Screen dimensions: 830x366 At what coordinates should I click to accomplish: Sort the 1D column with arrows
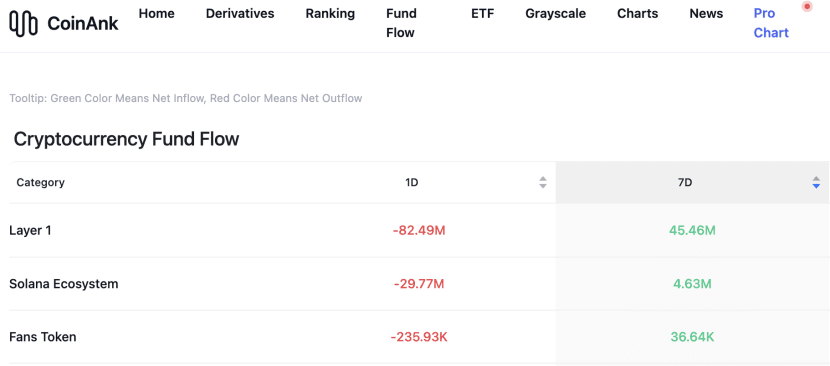pyautogui.click(x=543, y=183)
